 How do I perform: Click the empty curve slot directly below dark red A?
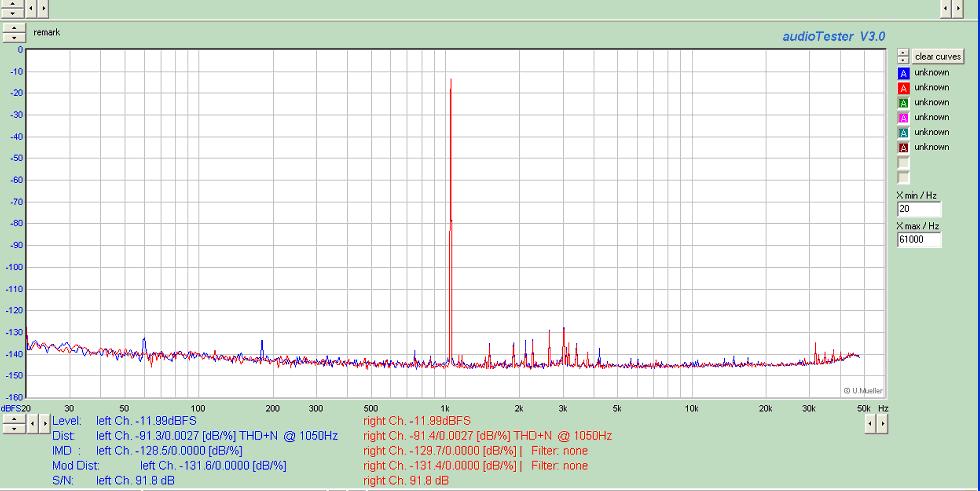pos(904,163)
